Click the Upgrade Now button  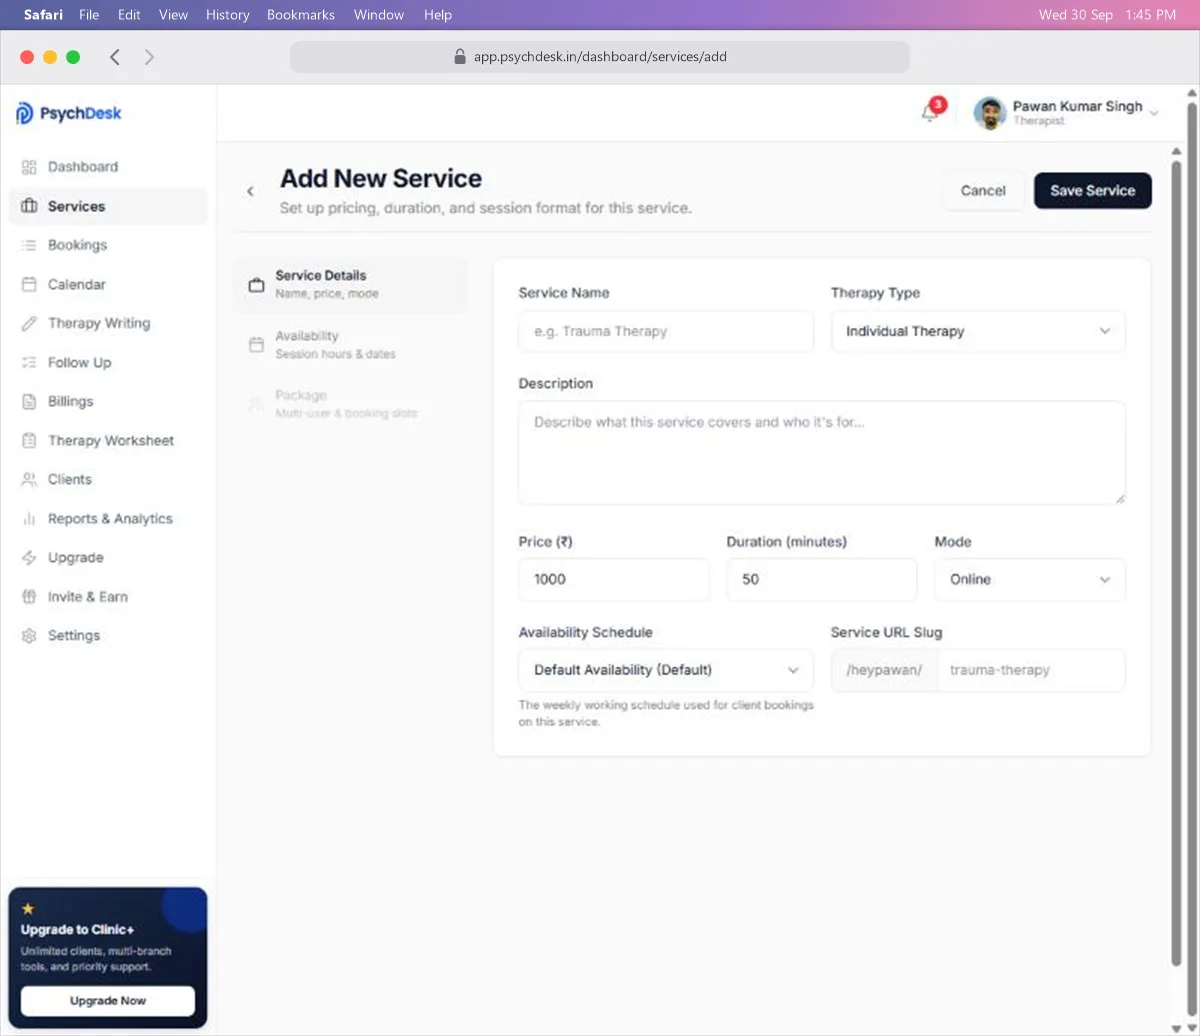(108, 1001)
